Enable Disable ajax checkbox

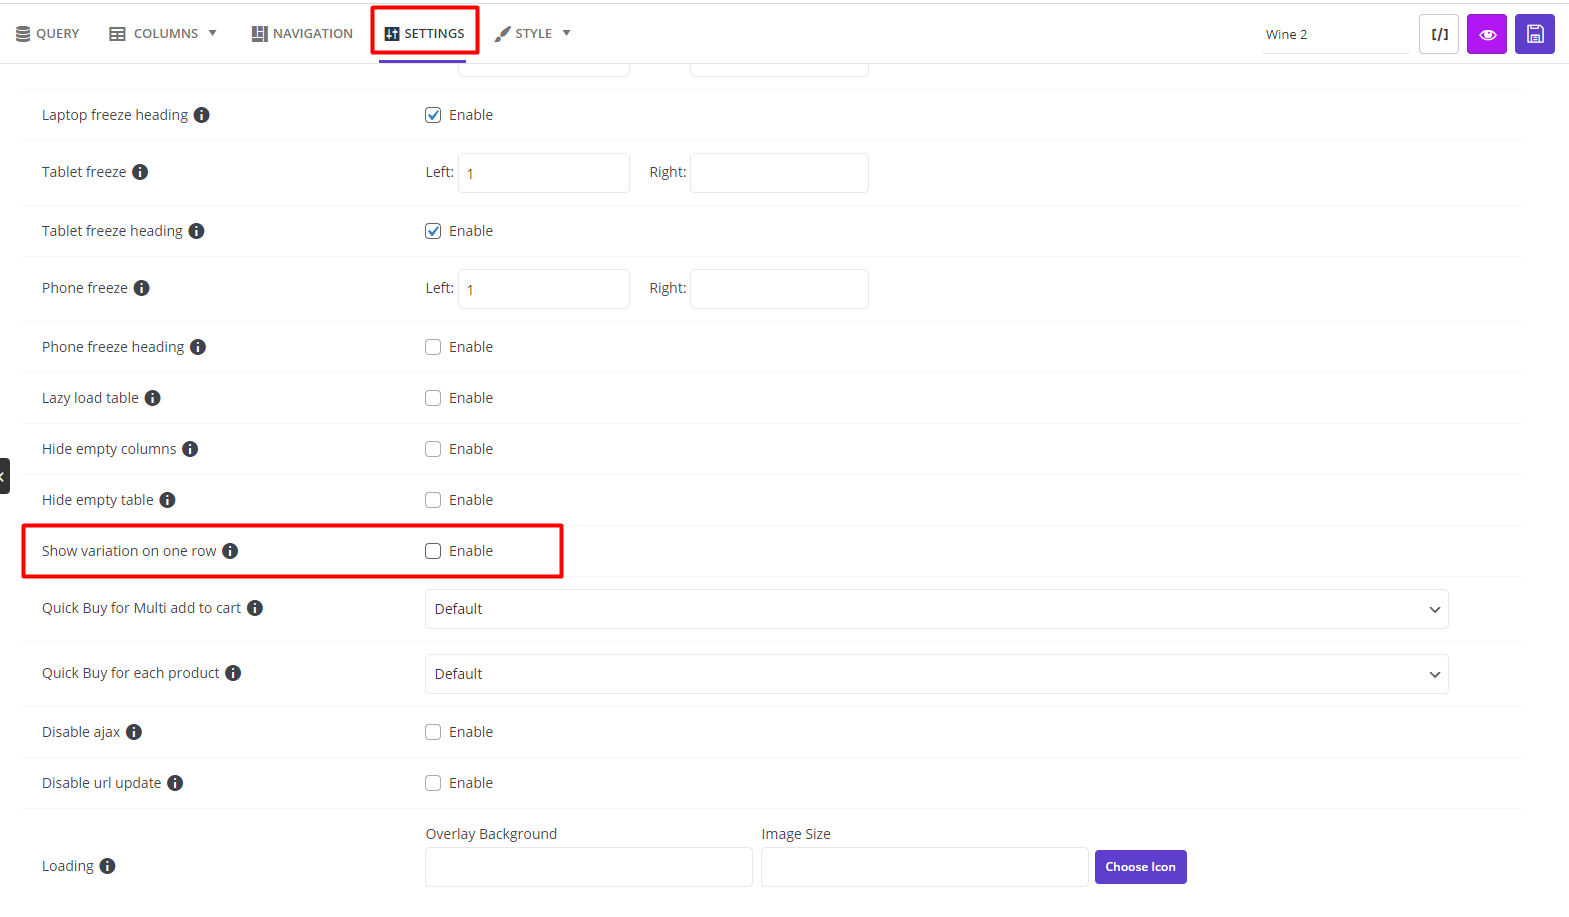pyautogui.click(x=433, y=732)
